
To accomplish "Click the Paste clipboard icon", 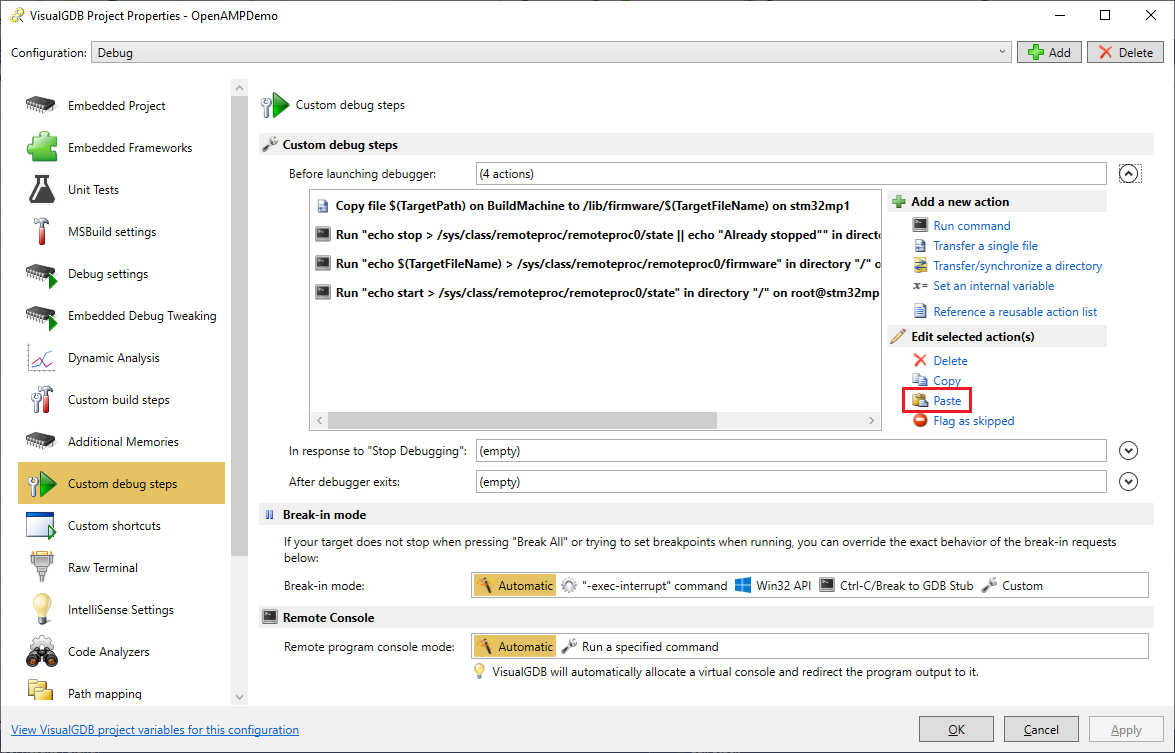I will coord(920,400).
